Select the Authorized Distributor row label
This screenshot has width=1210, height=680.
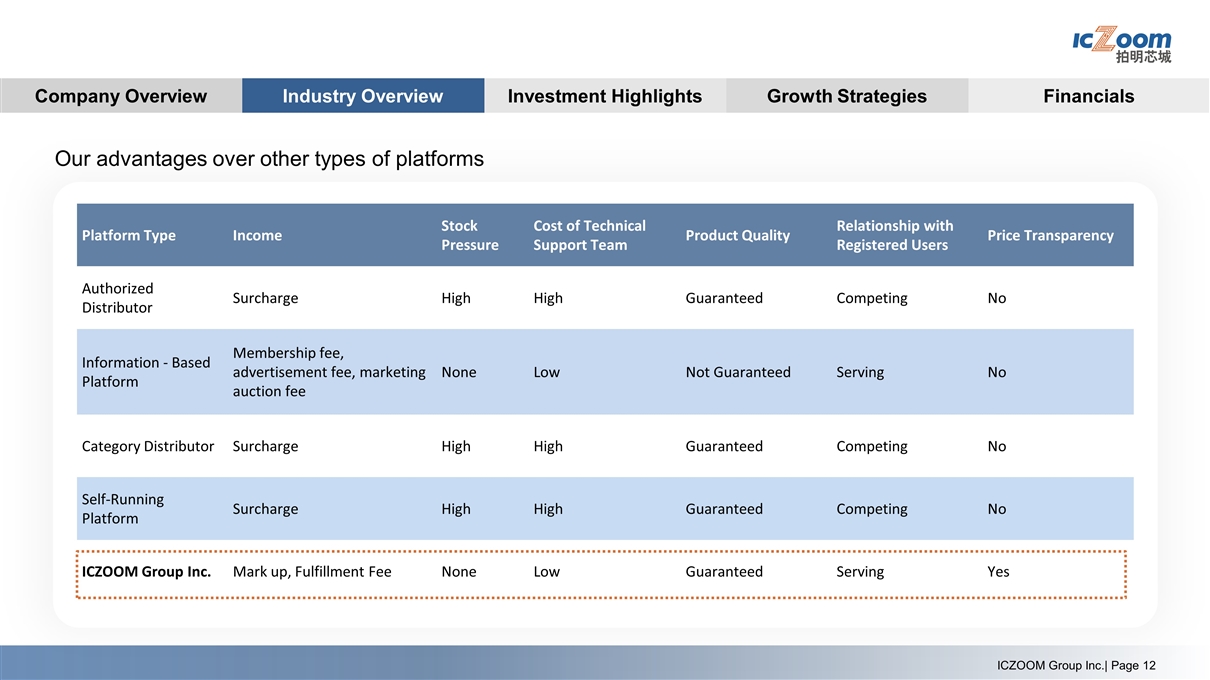[117, 298]
